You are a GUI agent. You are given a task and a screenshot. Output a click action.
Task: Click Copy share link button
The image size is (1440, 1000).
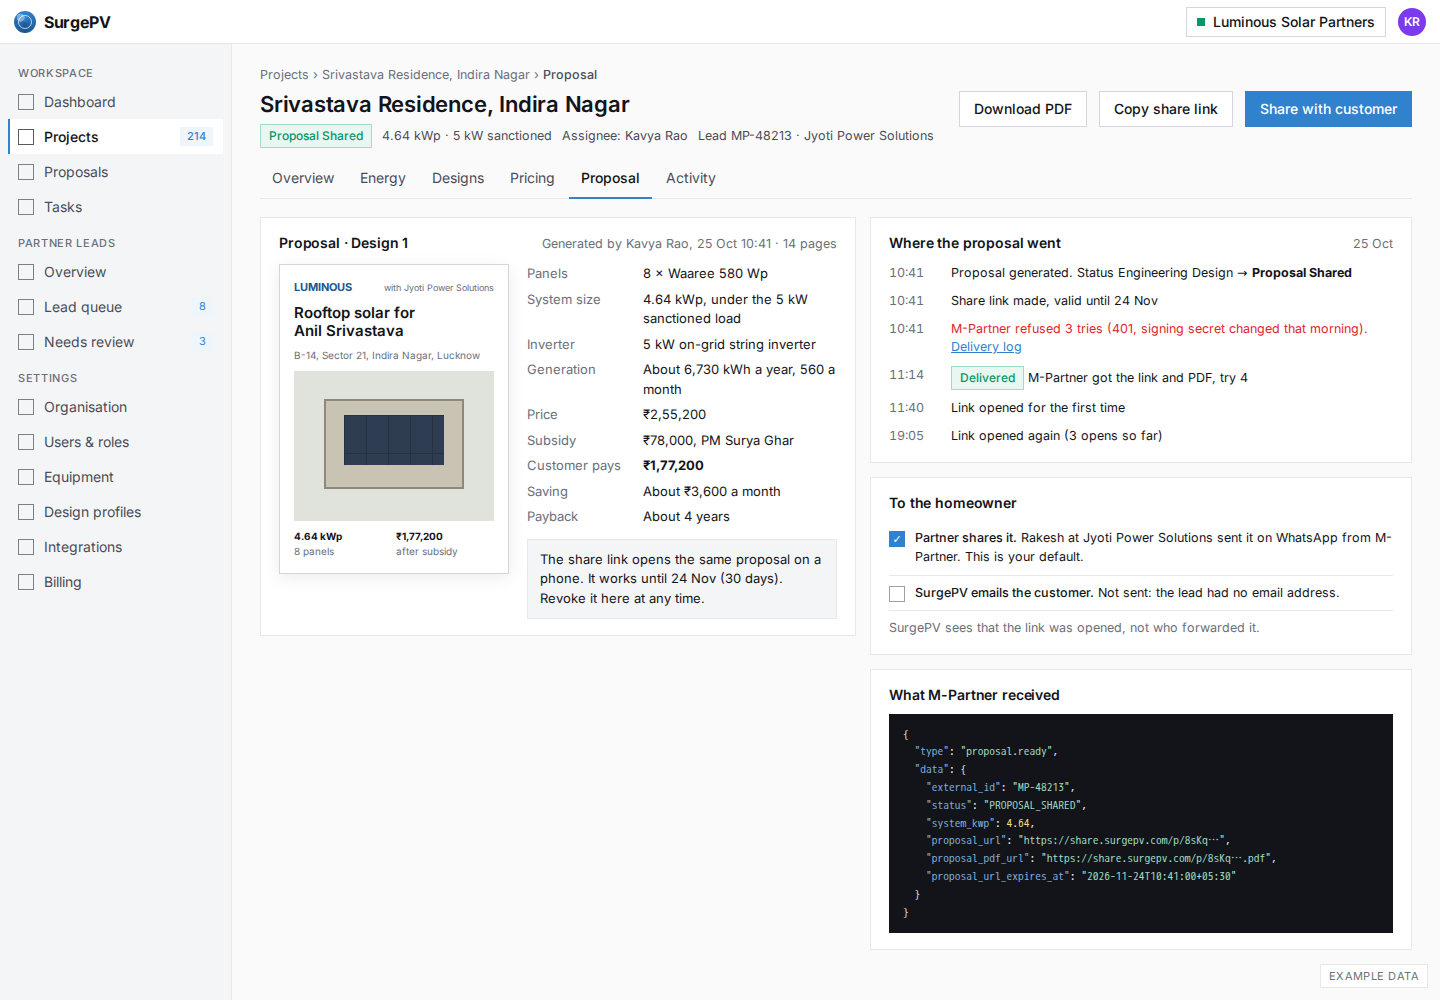point(1166,109)
